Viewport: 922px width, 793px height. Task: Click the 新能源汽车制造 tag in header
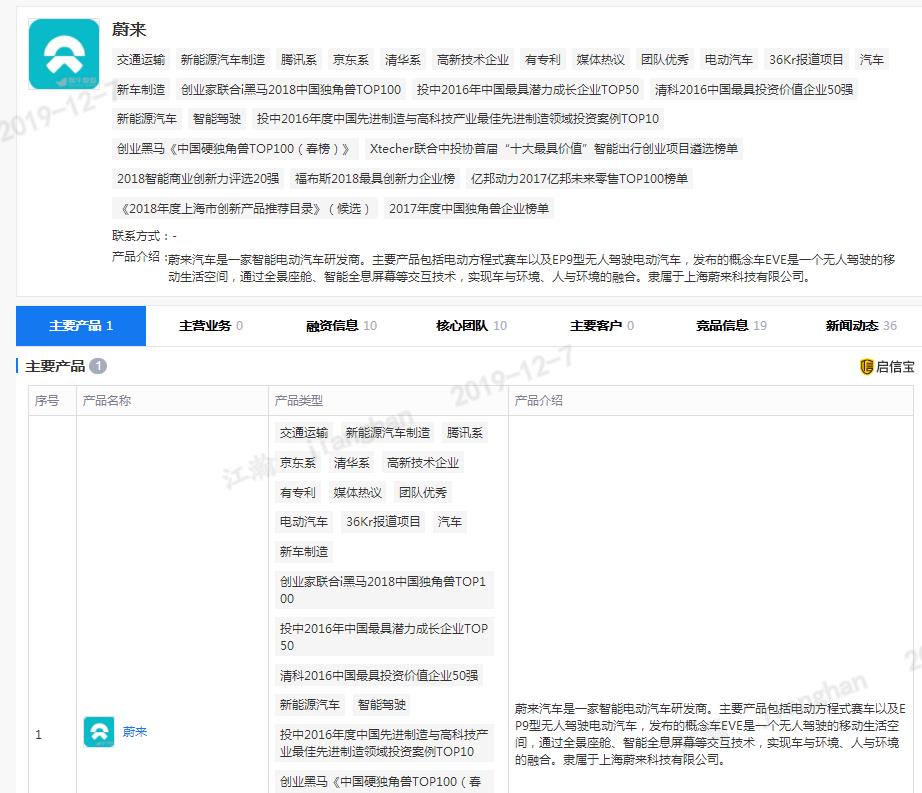click(x=223, y=59)
